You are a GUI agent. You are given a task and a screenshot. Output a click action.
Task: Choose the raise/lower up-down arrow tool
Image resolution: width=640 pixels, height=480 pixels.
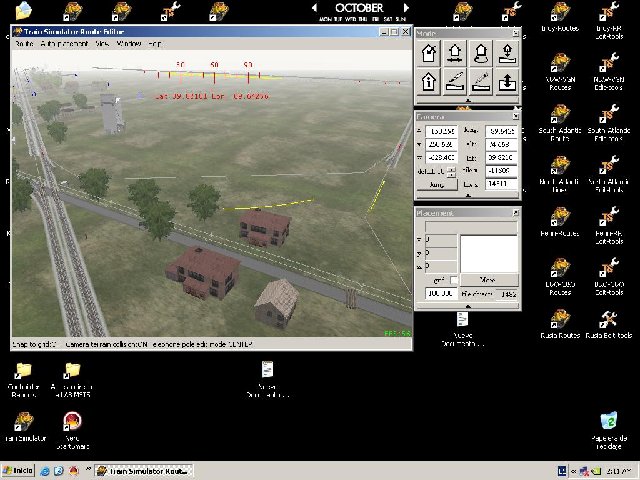pyautogui.click(x=507, y=81)
